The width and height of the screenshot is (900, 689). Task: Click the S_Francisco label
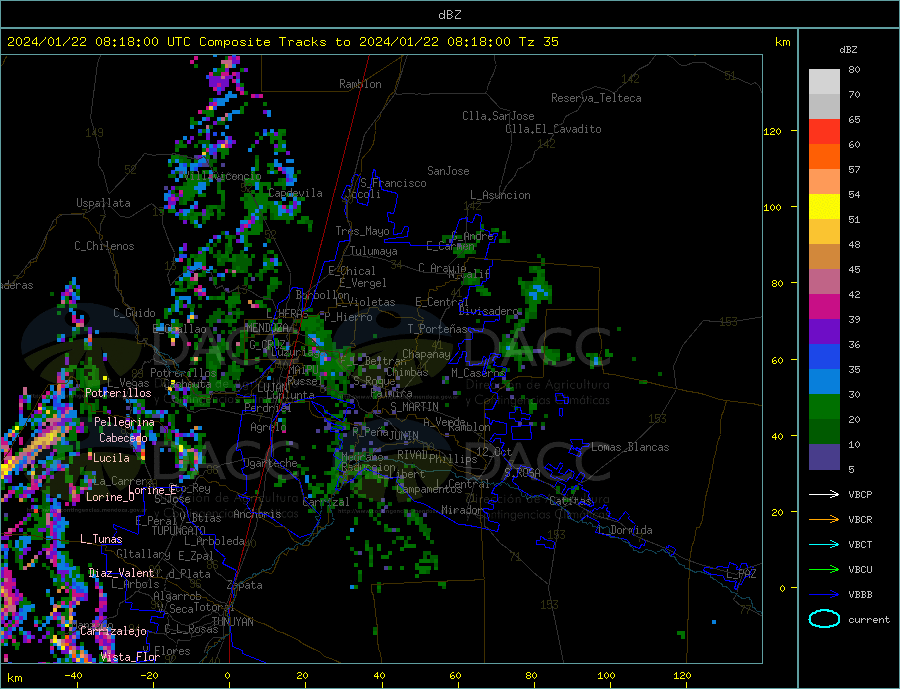tap(393, 183)
